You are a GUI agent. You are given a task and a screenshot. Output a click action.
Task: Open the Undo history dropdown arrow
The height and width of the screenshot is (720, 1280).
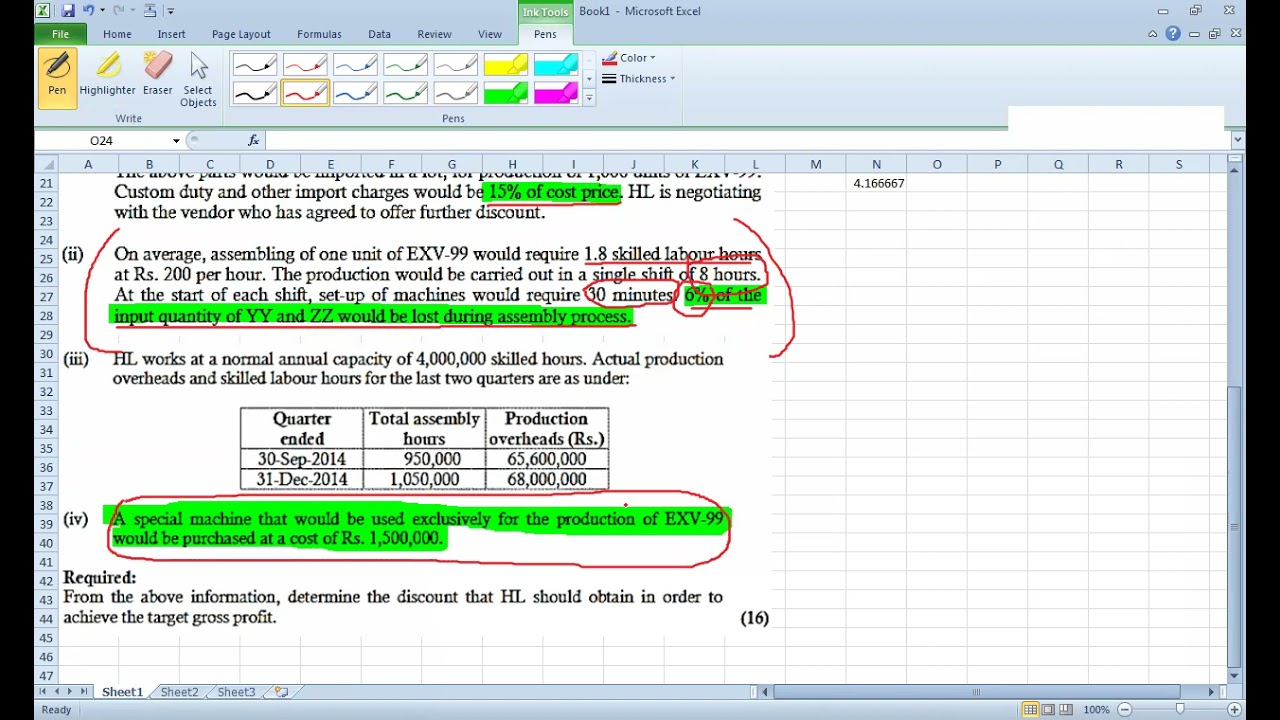pyautogui.click(x=101, y=11)
